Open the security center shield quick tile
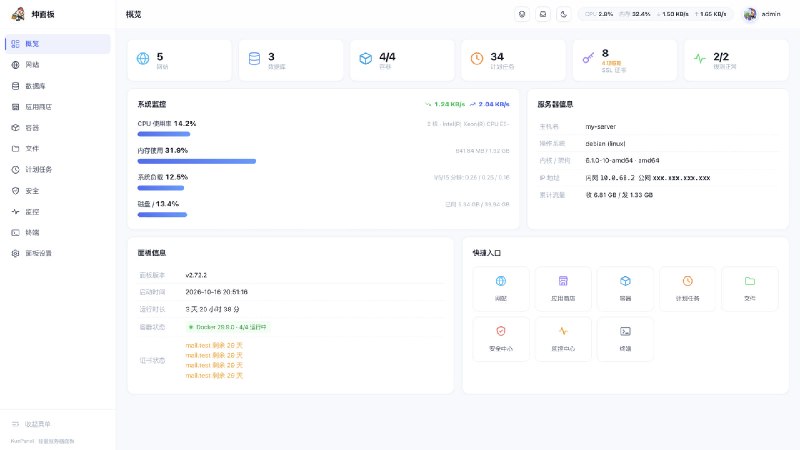Screen dimensions: 800x450 [x=501, y=339]
